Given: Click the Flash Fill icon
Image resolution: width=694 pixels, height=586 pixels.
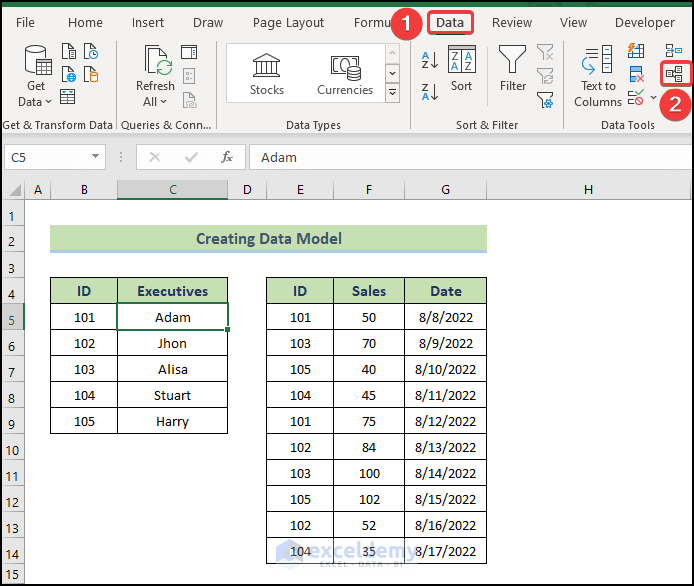Looking at the screenshot, I should pos(637,51).
